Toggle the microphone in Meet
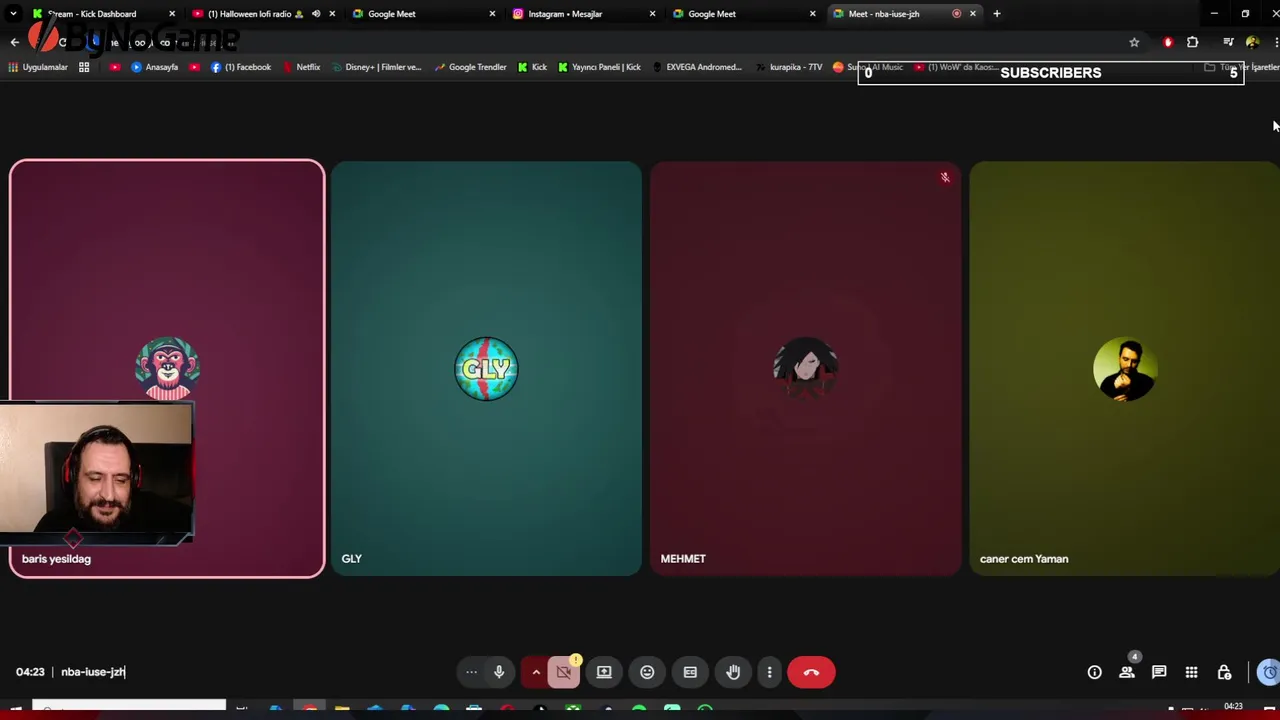The width and height of the screenshot is (1280, 720). (499, 672)
